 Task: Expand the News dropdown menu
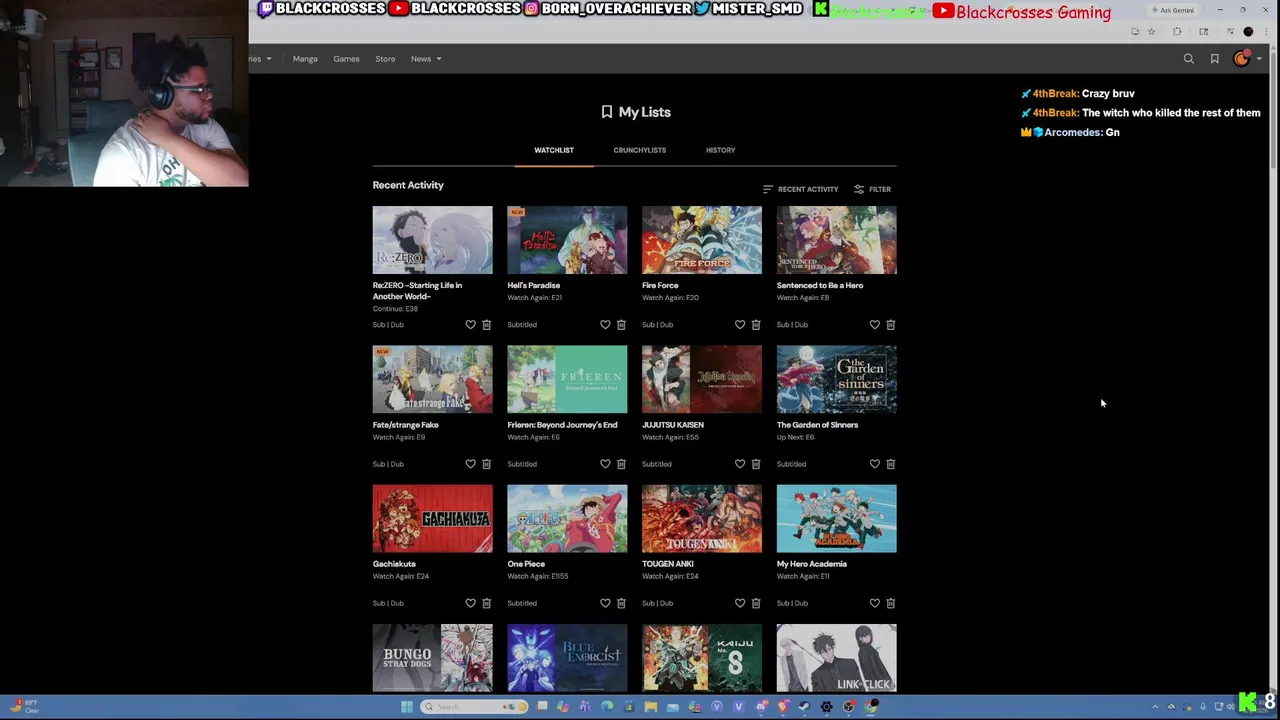tap(425, 59)
